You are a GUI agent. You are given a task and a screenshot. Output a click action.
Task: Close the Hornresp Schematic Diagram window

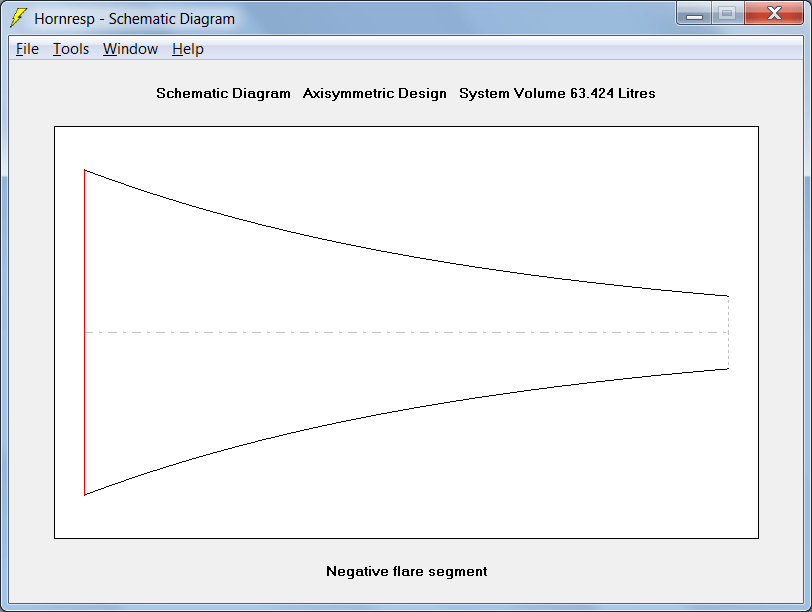774,13
